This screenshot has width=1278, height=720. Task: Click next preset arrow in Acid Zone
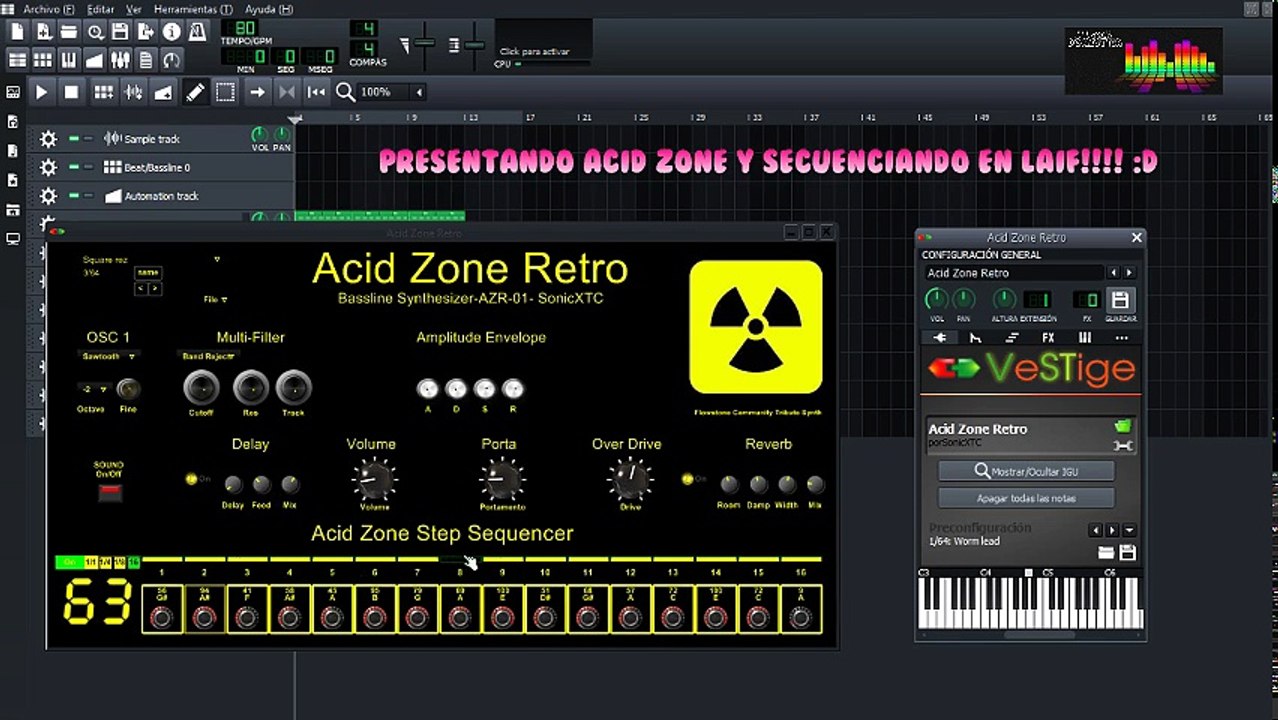[x=155, y=289]
